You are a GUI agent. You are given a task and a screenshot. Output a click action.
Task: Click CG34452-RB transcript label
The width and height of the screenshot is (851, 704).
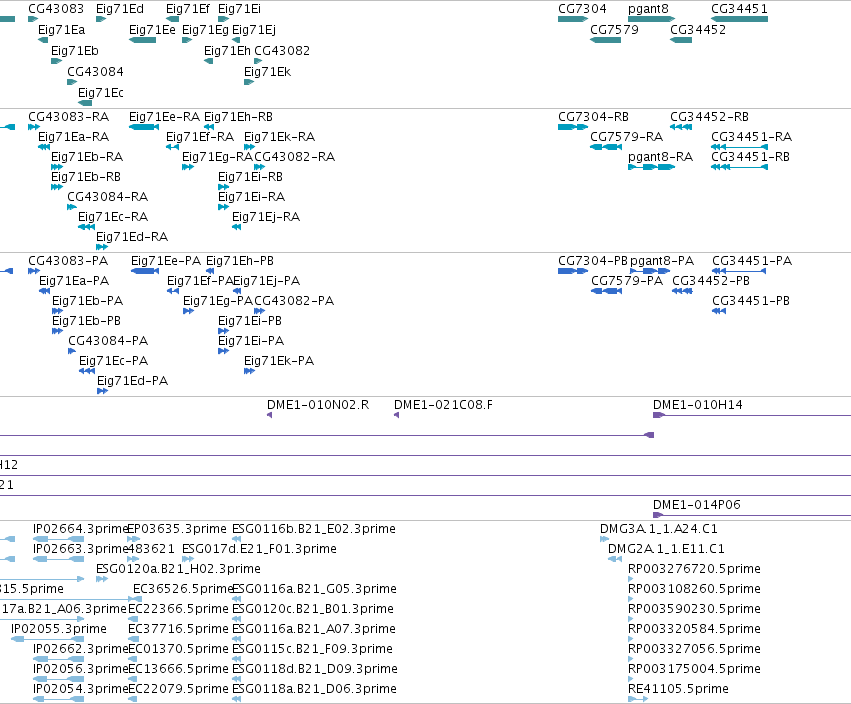tap(709, 117)
